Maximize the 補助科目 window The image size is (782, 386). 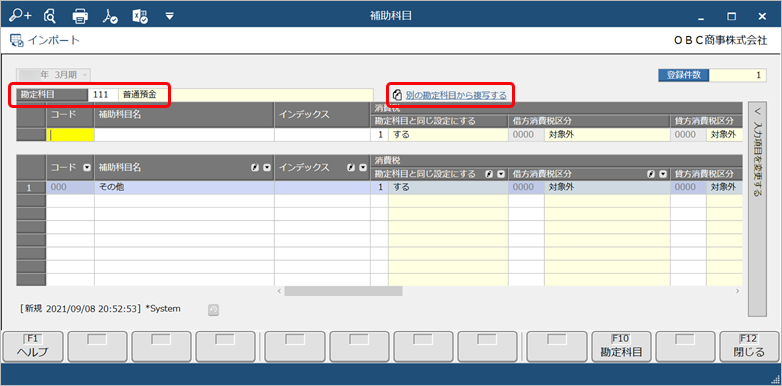(x=732, y=16)
